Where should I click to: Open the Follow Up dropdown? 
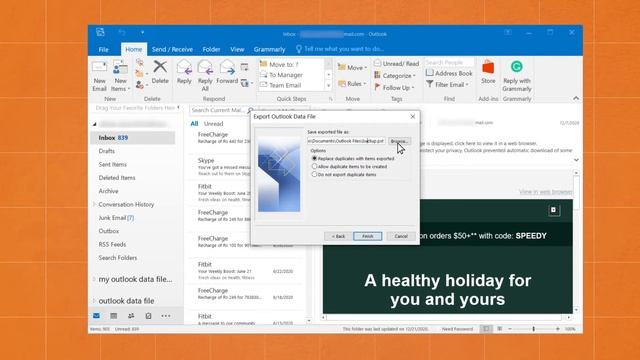pyautogui.click(x=394, y=87)
